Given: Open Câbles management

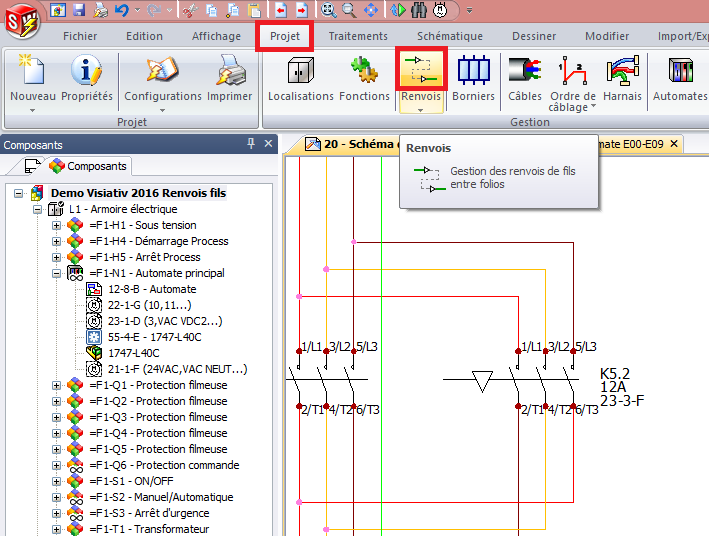Looking at the screenshot, I should coord(525,77).
